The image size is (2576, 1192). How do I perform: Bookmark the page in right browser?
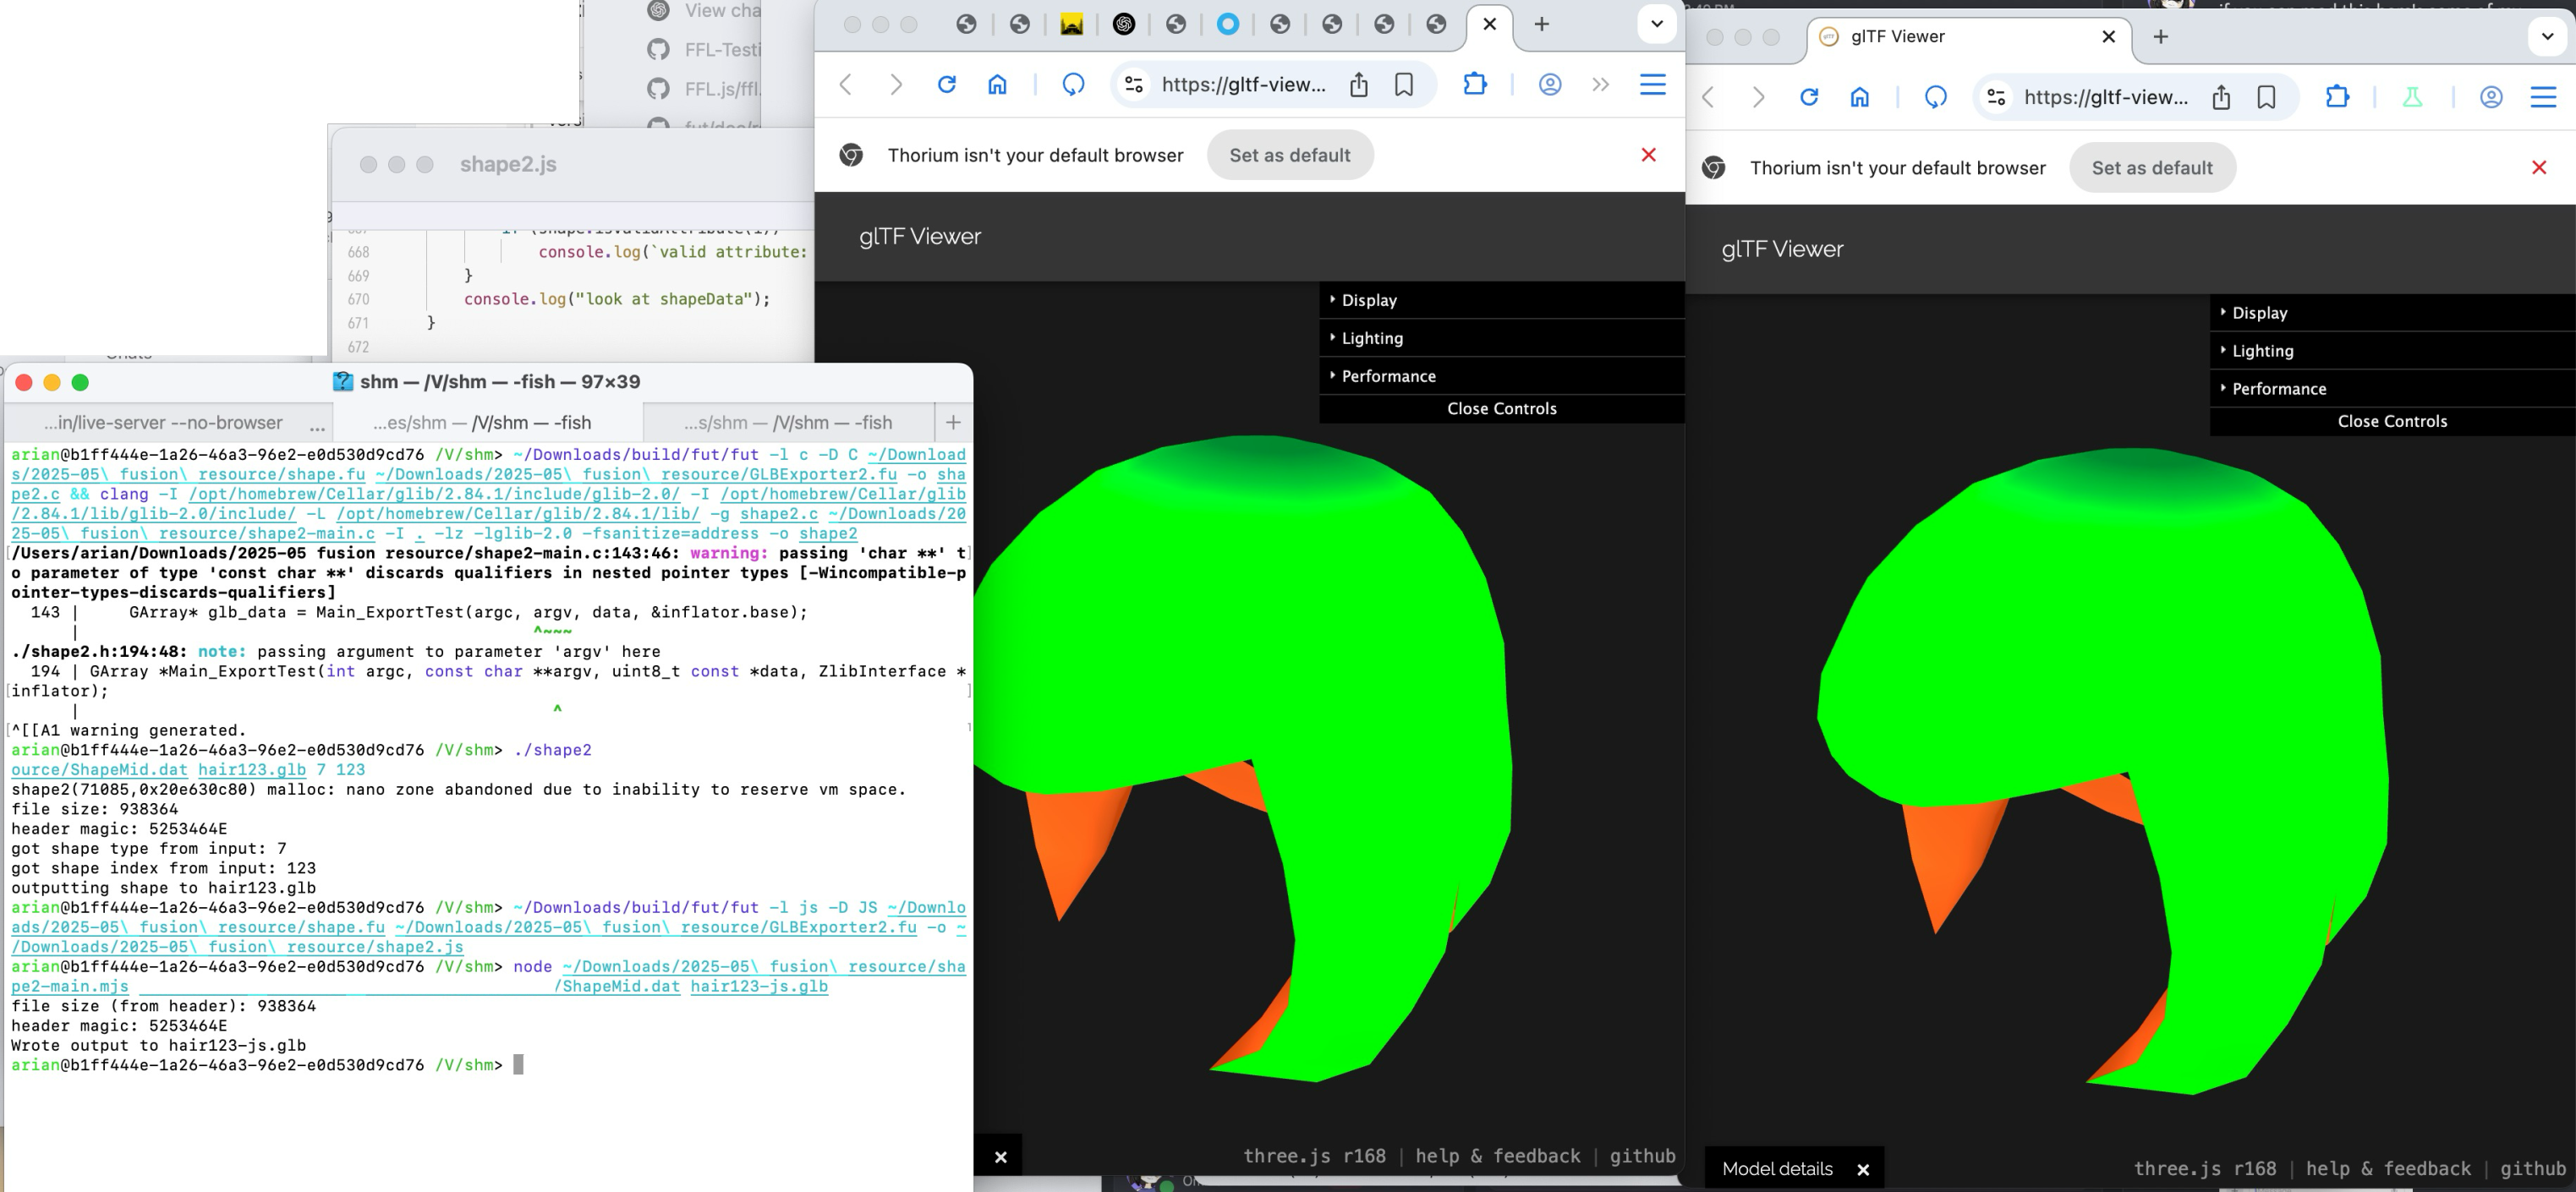pos(2266,97)
